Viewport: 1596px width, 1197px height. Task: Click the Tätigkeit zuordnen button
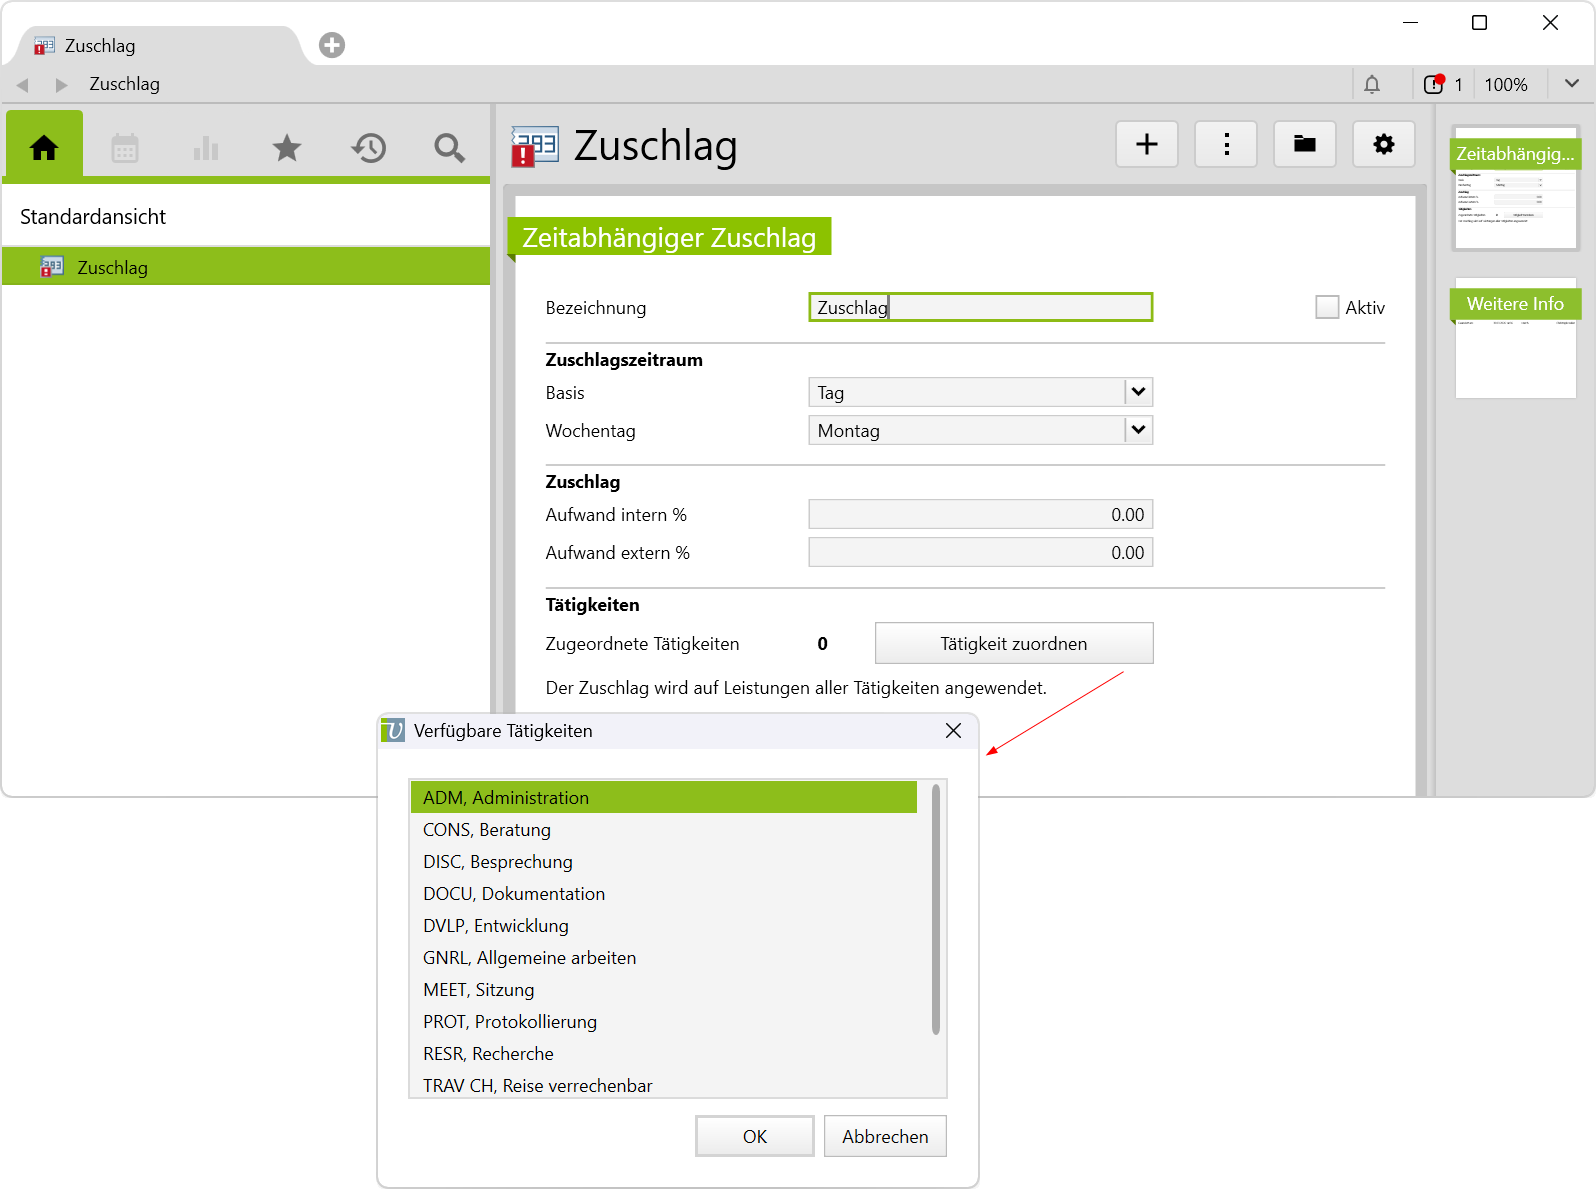point(1013,644)
